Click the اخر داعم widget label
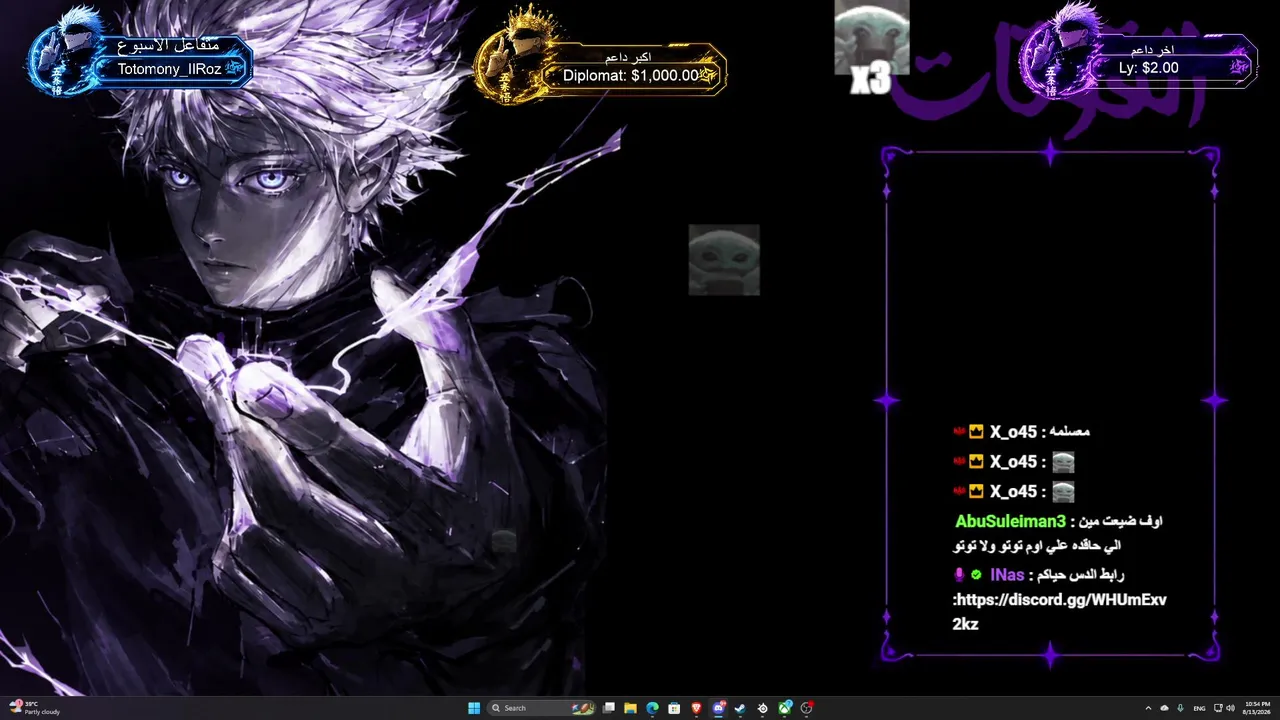This screenshot has height=720, width=1280. point(1152,50)
